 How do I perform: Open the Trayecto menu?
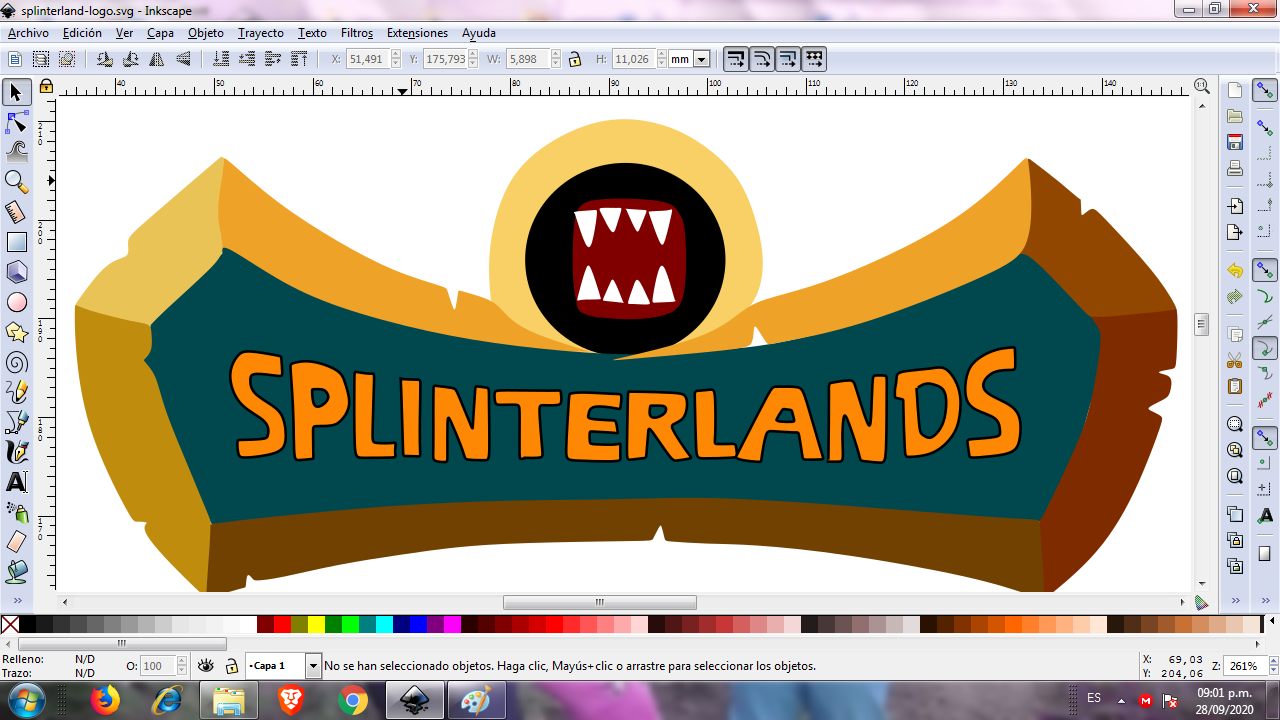(261, 33)
